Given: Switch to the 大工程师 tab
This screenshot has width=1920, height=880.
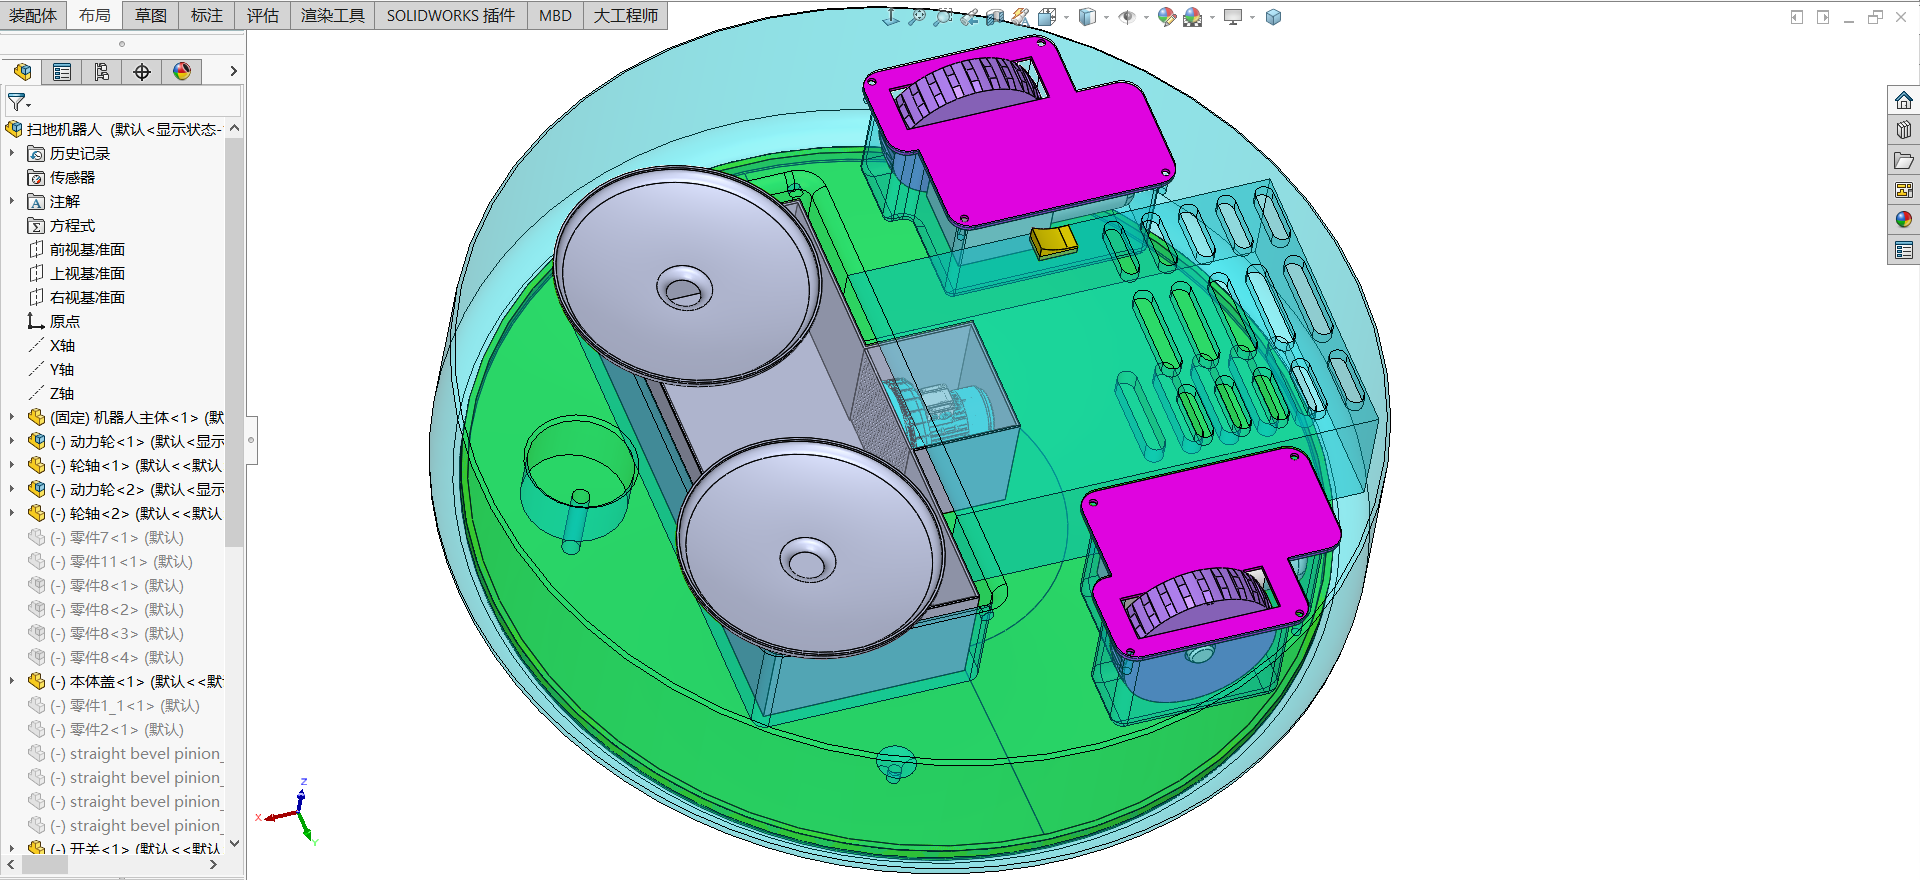Looking at the screenshot, I should 626,15.
